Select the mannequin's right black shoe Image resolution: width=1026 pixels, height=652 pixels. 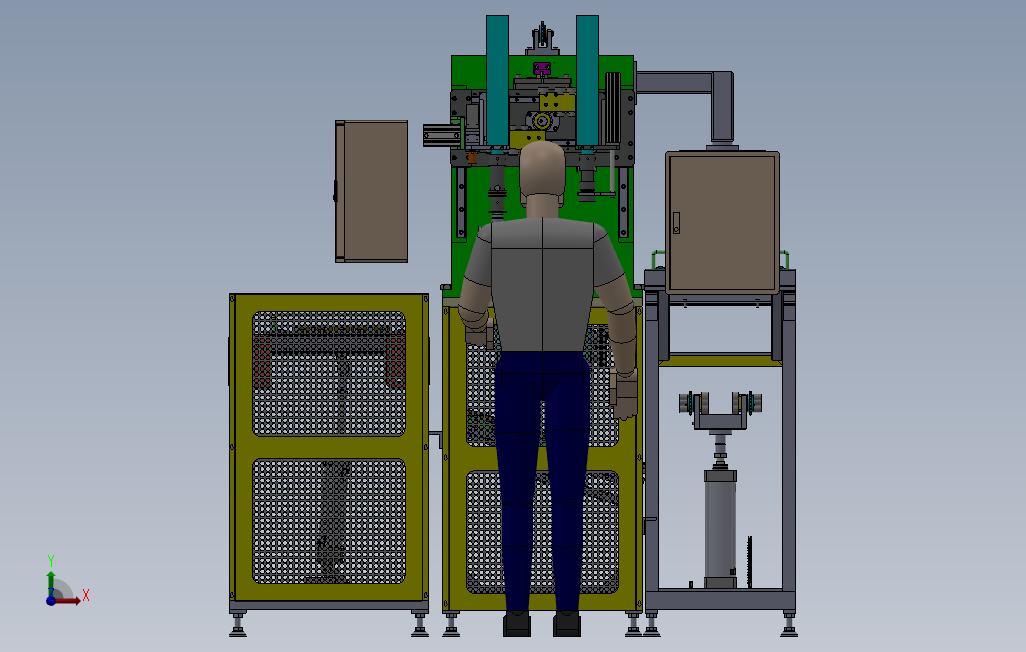[x=567, y=624]
